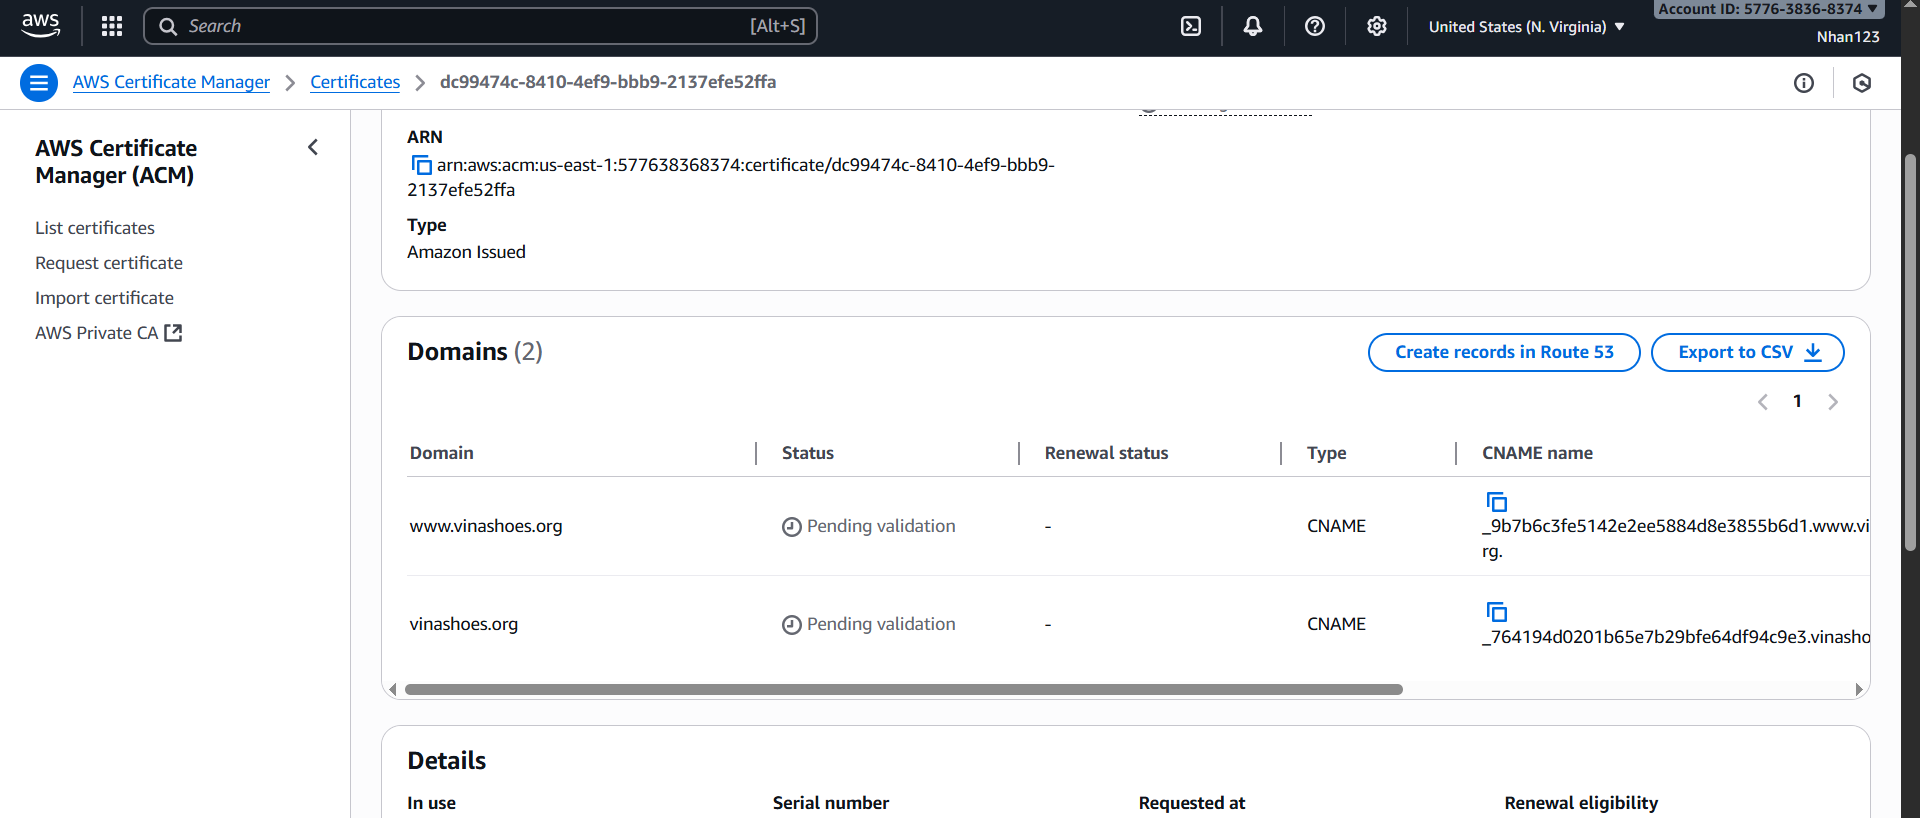Open the help question mark icon

pyautogui.click(x=1315, y=26)
